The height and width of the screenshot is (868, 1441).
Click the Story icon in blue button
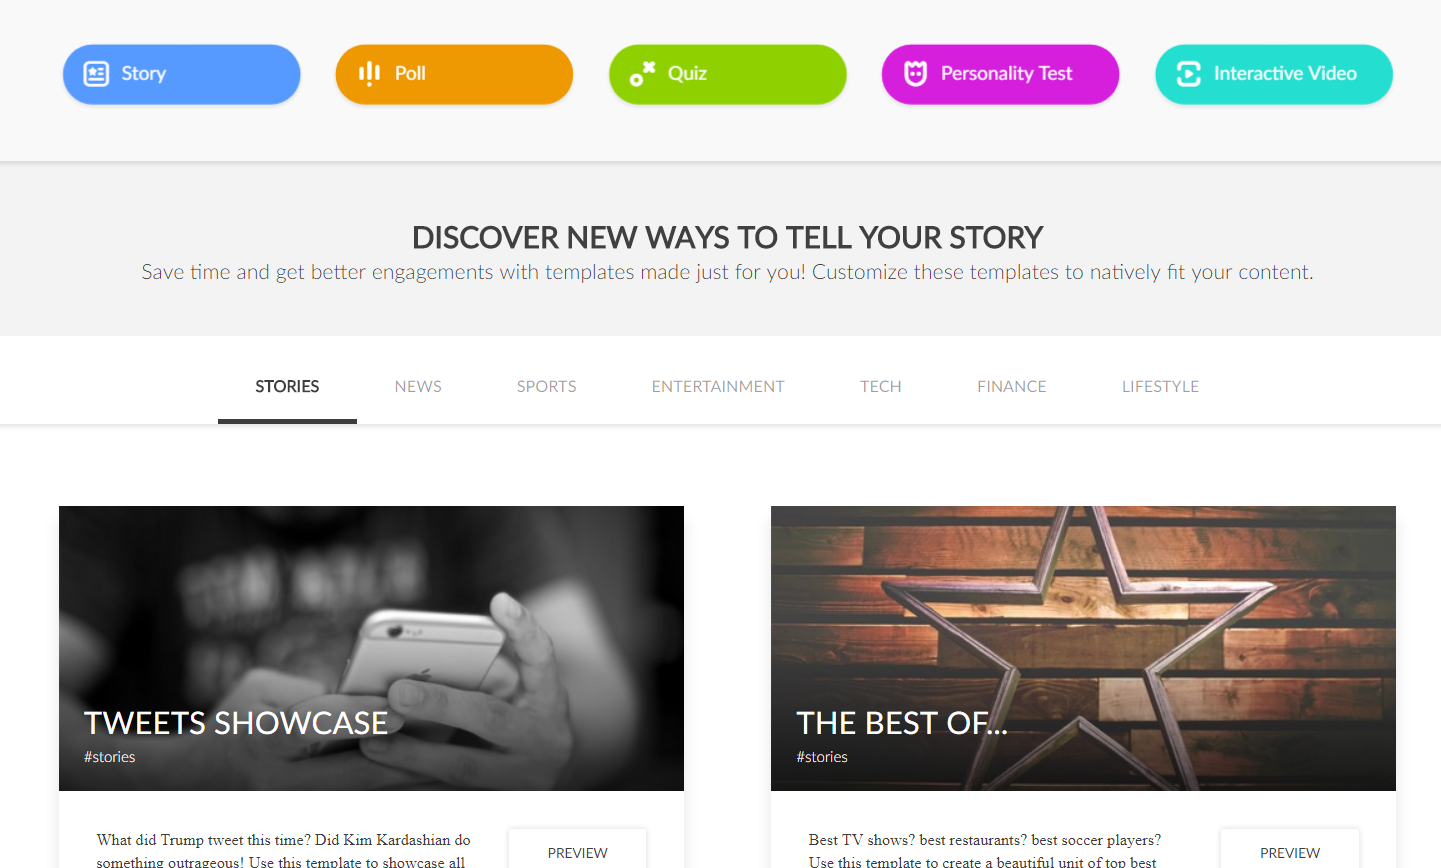96,74
